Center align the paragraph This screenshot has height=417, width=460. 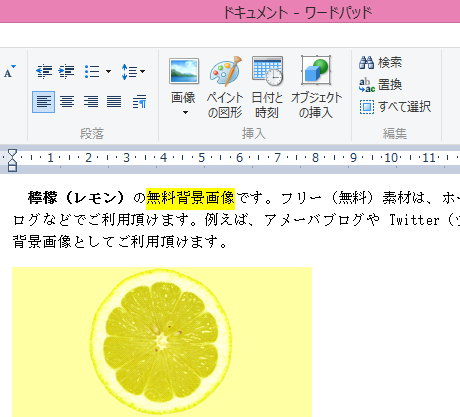tap(67, 102)
